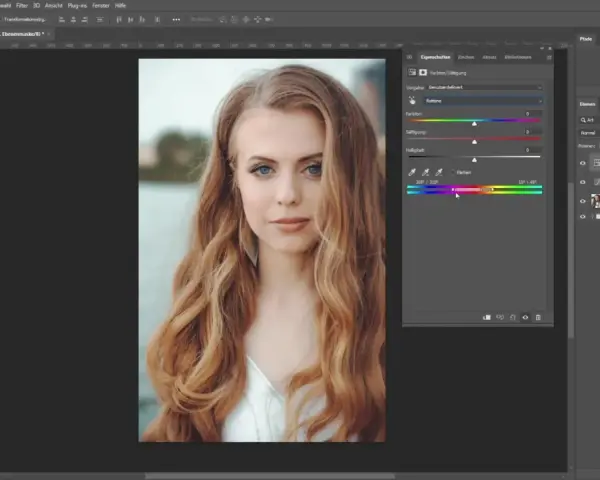This screenshot has width=600, height=480.
Task: Open the Filter menu
Action: click(22, 5)
